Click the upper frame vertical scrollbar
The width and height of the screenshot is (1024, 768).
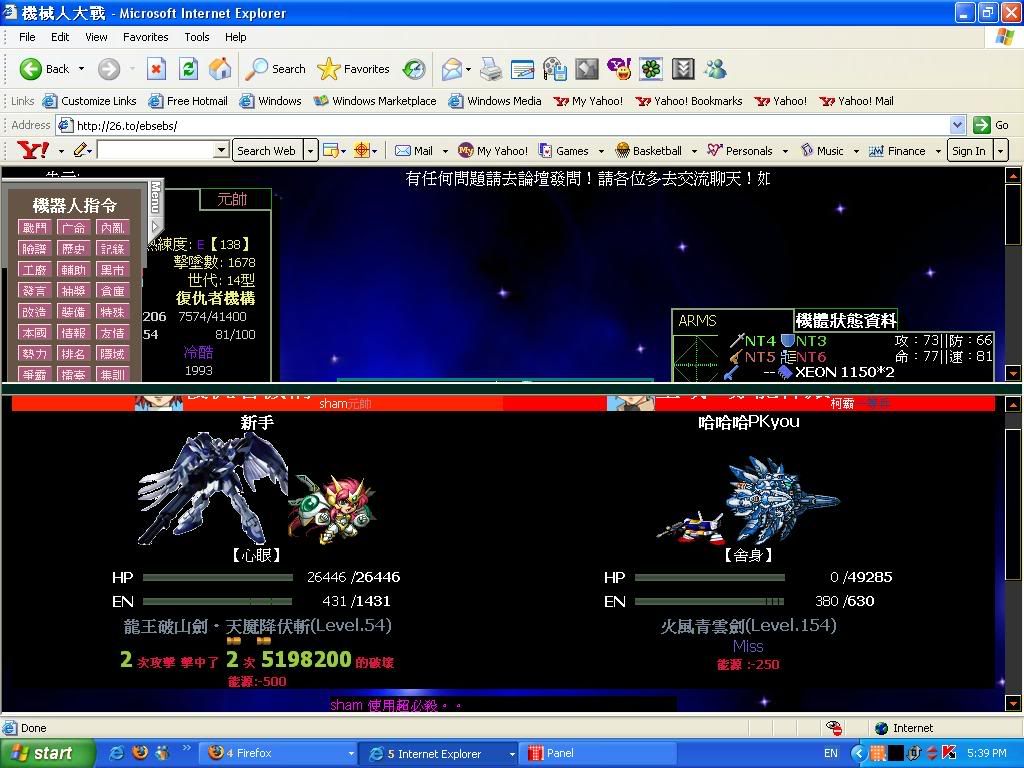(x=1013, y=274)
